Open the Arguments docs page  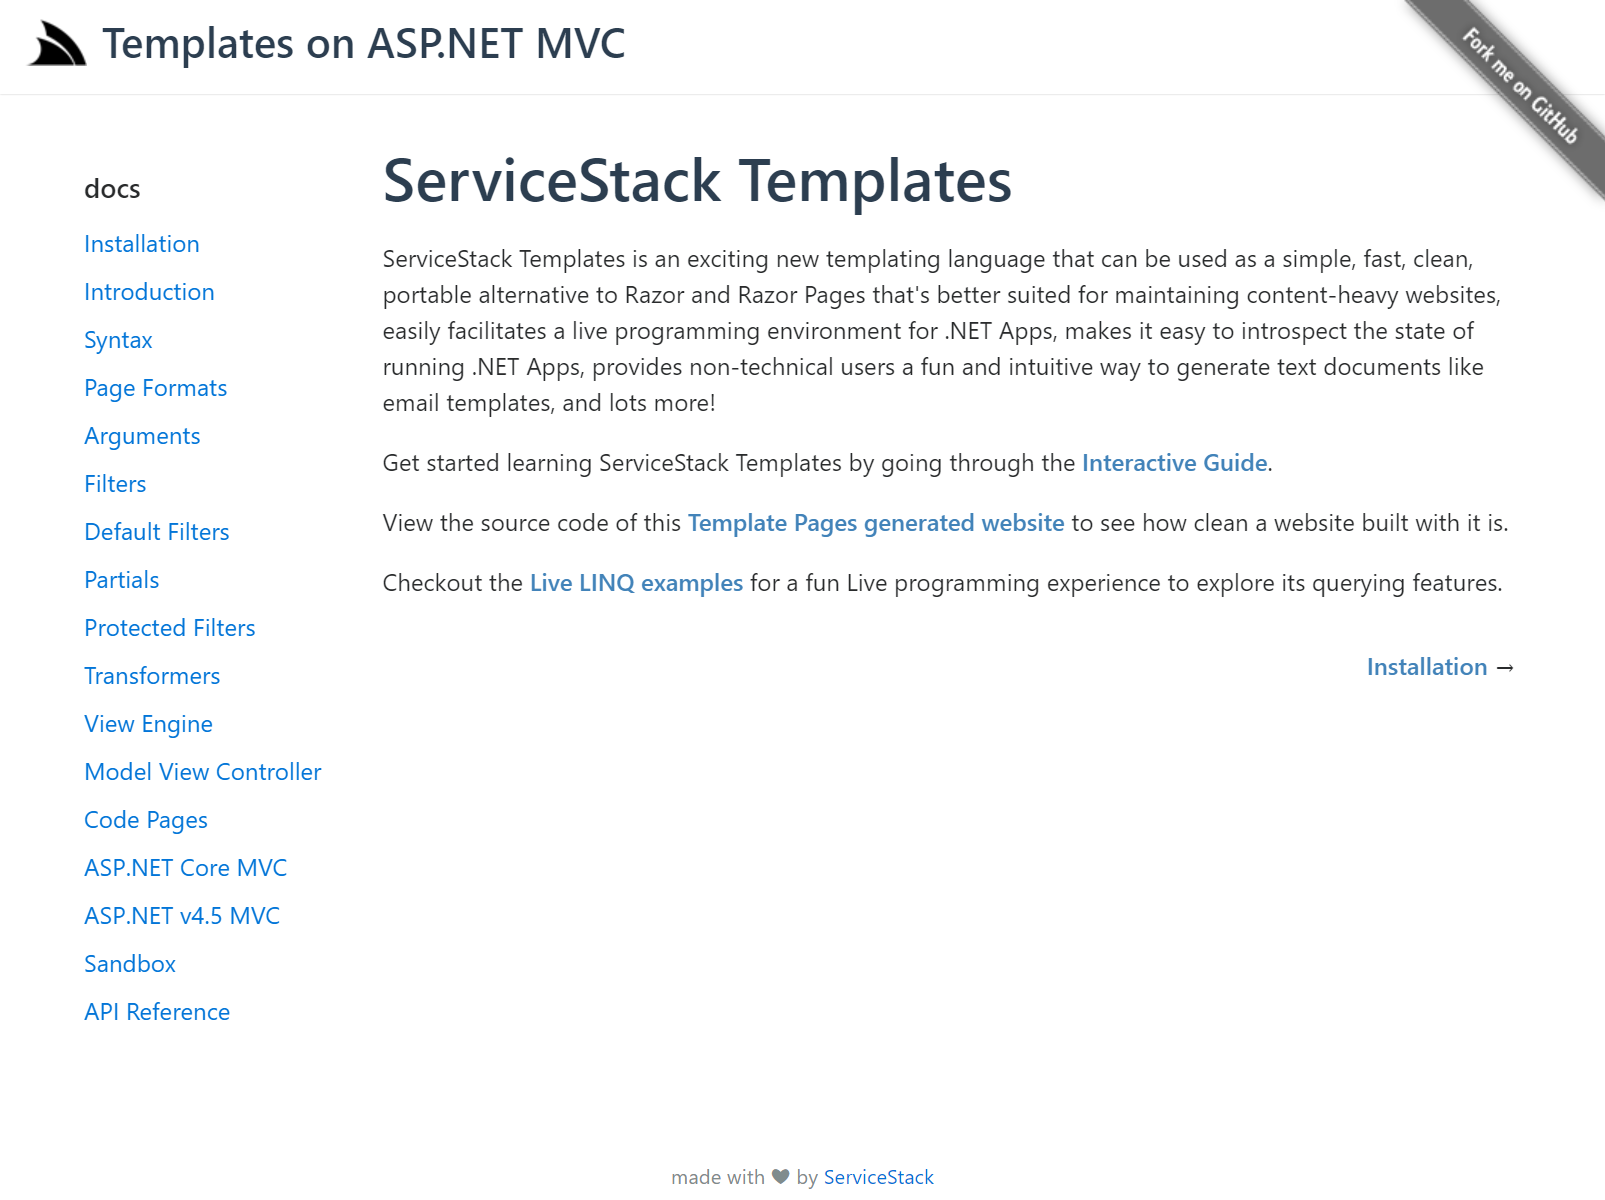tap(142, 436)
